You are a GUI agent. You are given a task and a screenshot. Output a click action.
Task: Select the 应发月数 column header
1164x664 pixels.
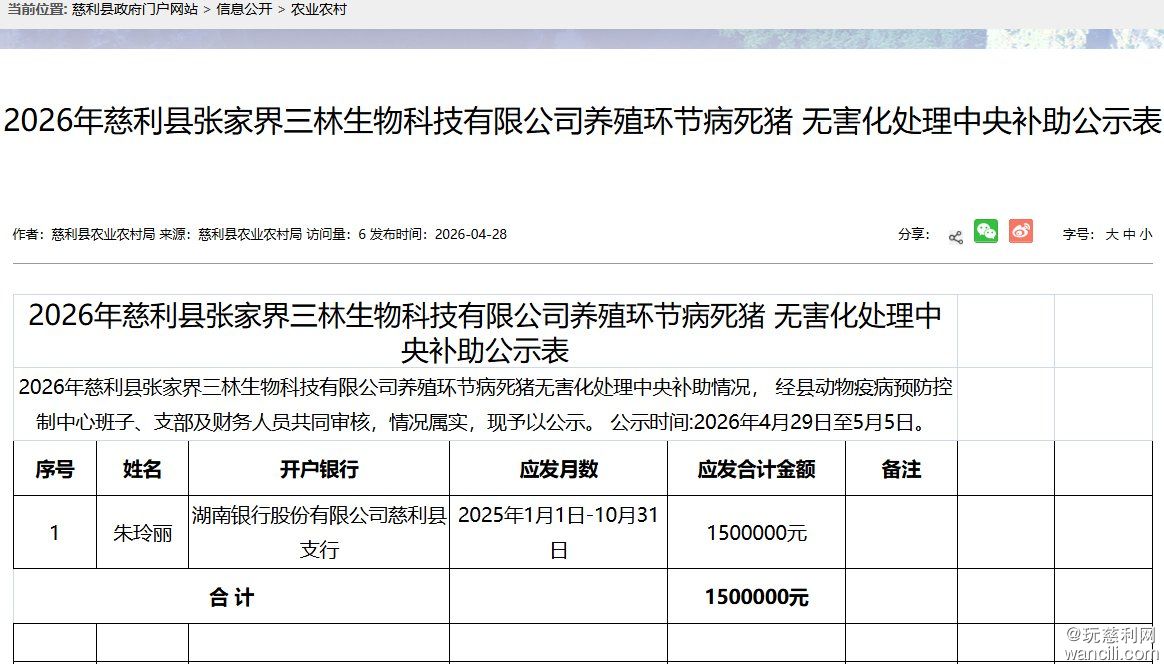558,469
